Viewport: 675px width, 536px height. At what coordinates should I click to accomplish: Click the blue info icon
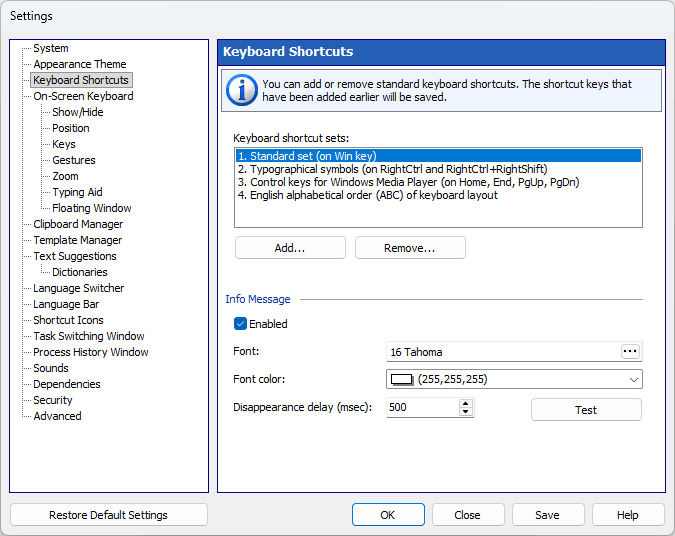pyautogui.click(x=242, y=90)
